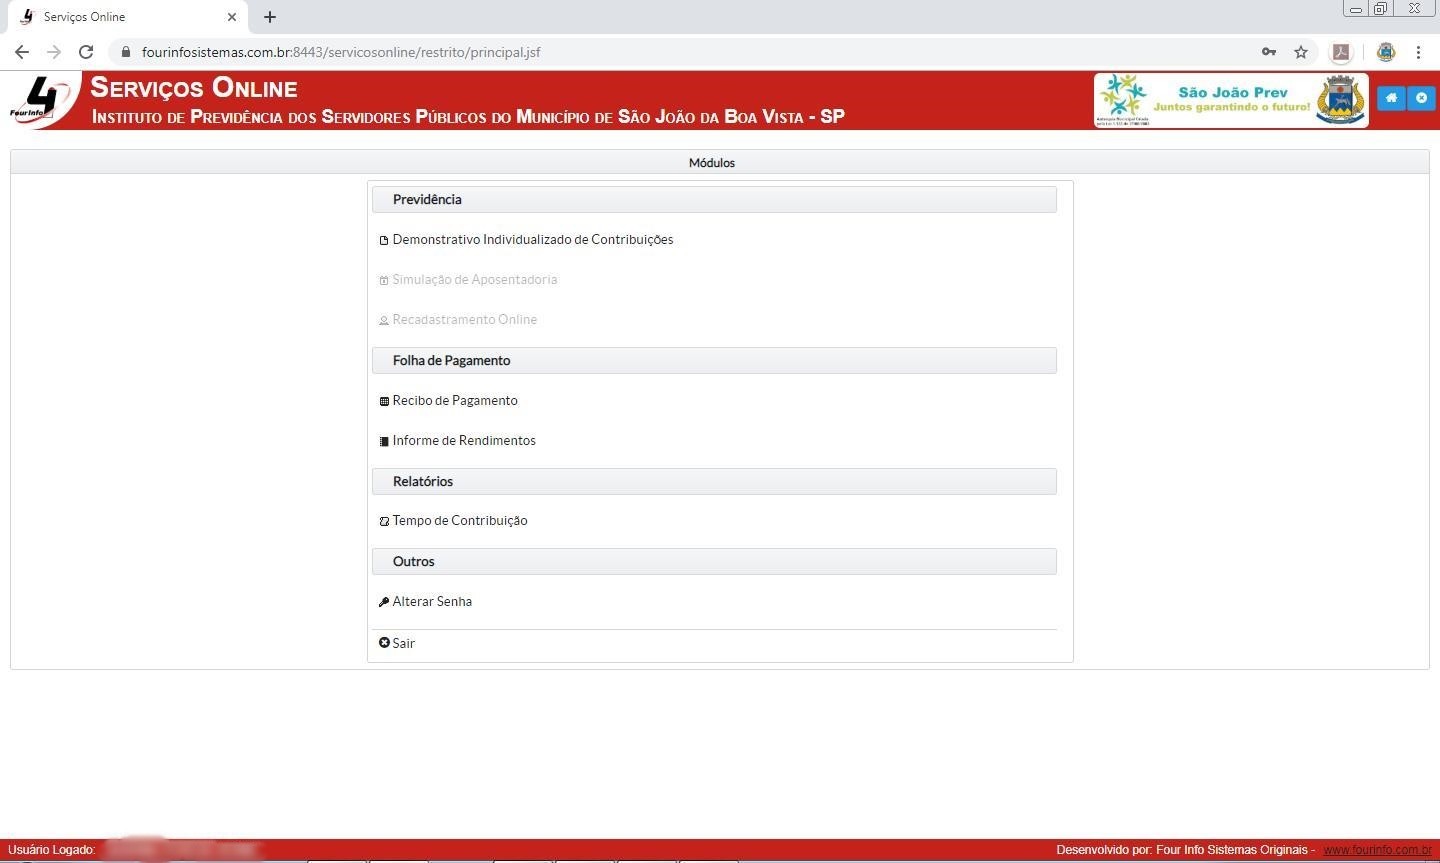Open Demonstrativo Individualizado de Contribuições
This screenshot has width=1440, height=863.
(x=532, y=240)
